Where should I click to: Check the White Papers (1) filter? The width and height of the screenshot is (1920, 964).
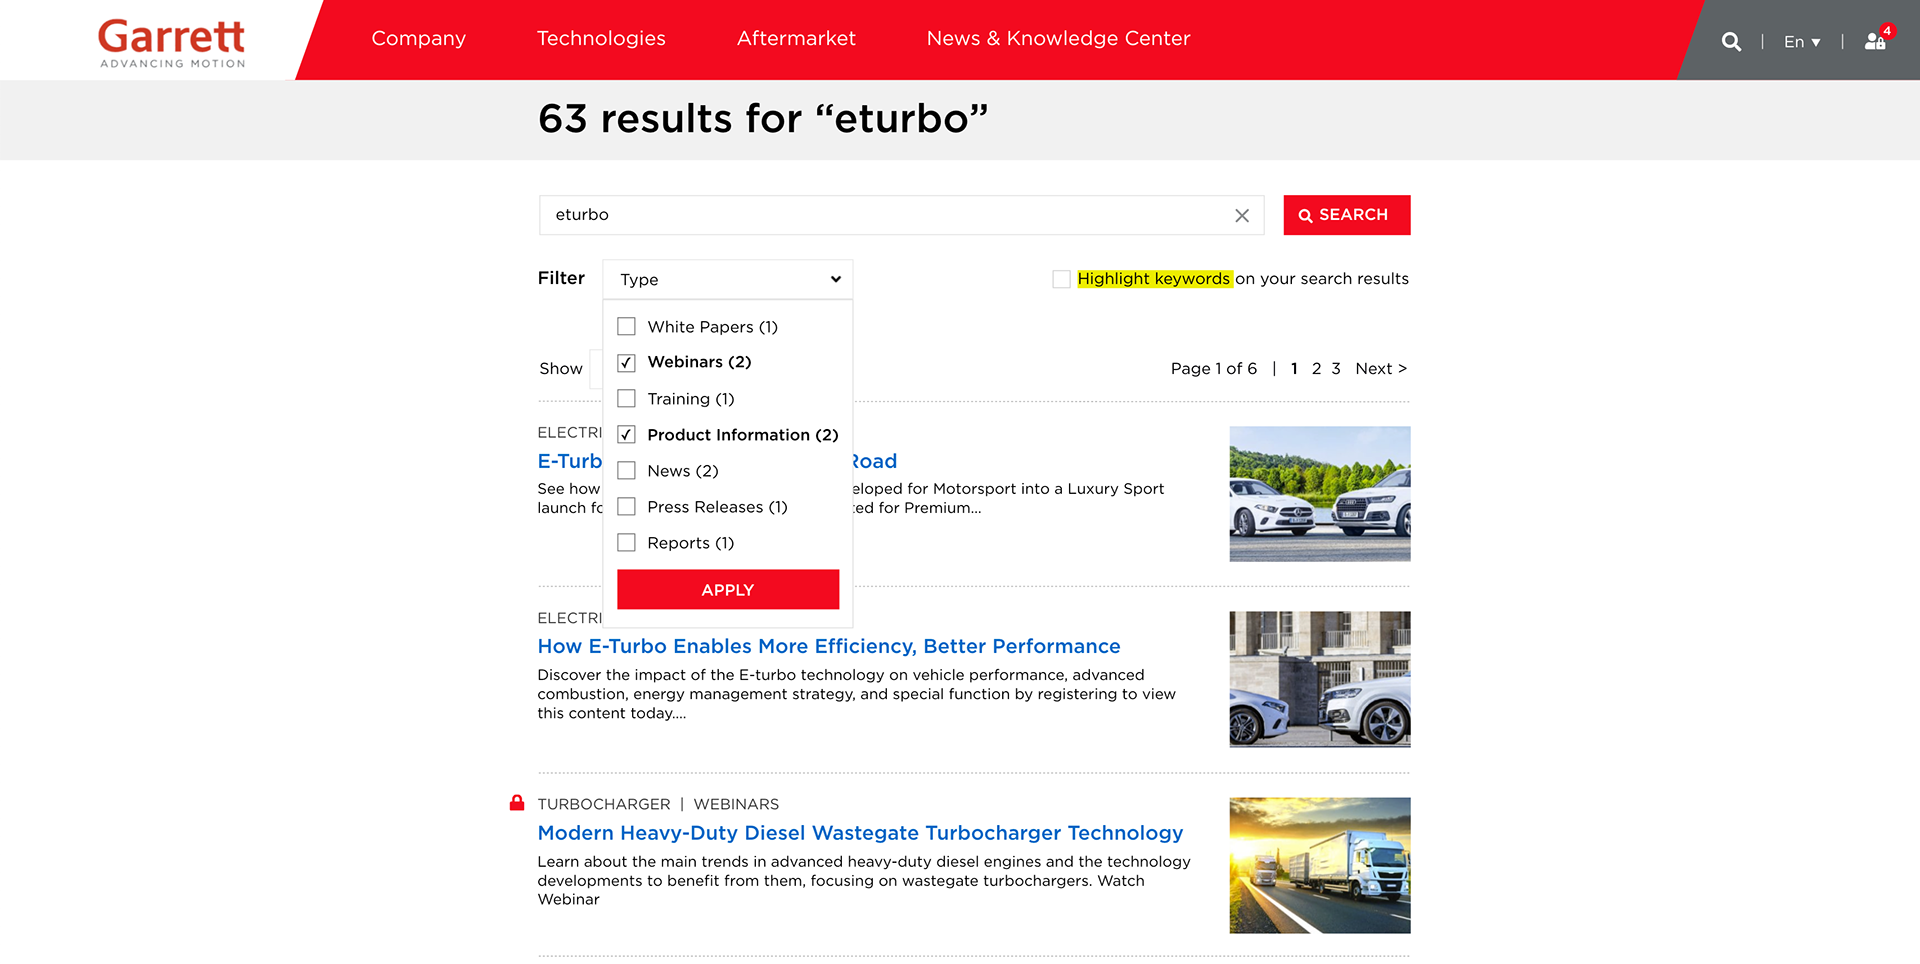(626, 327)
